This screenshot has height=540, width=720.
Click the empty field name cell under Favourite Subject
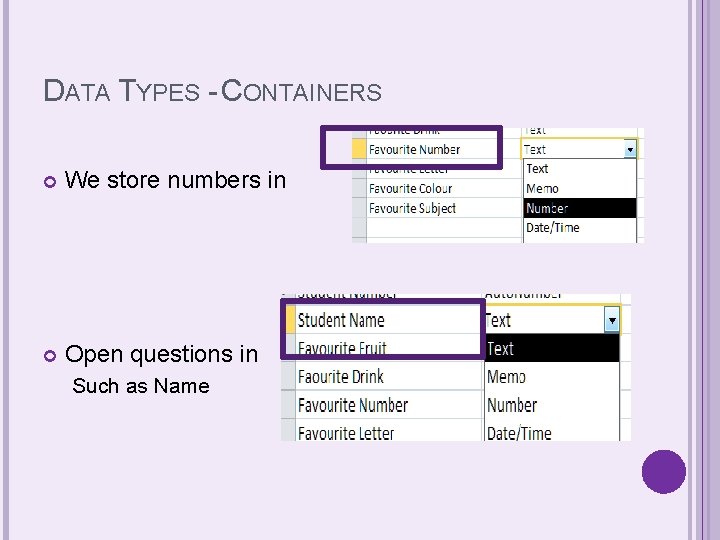(x=443, y=228)
